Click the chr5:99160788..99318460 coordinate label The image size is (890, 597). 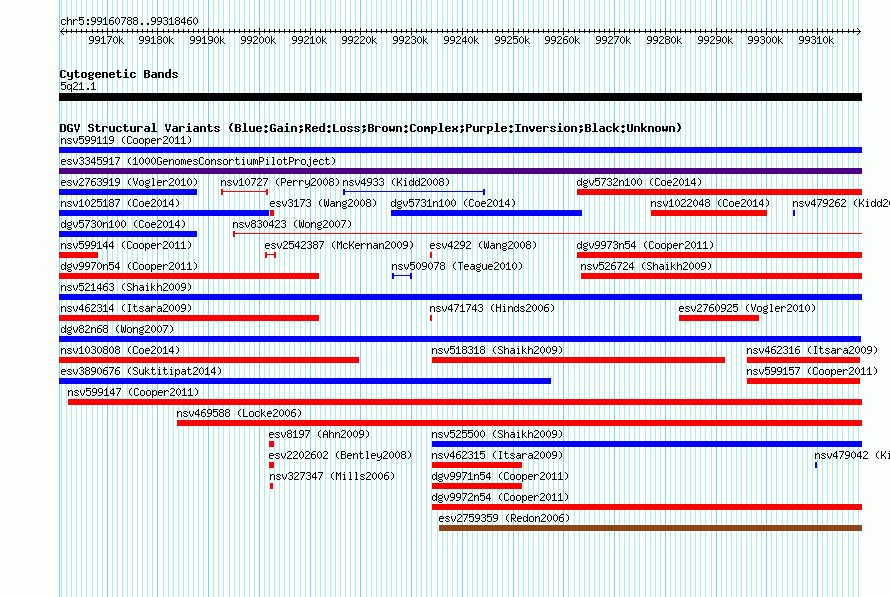(x=129, y=21)
